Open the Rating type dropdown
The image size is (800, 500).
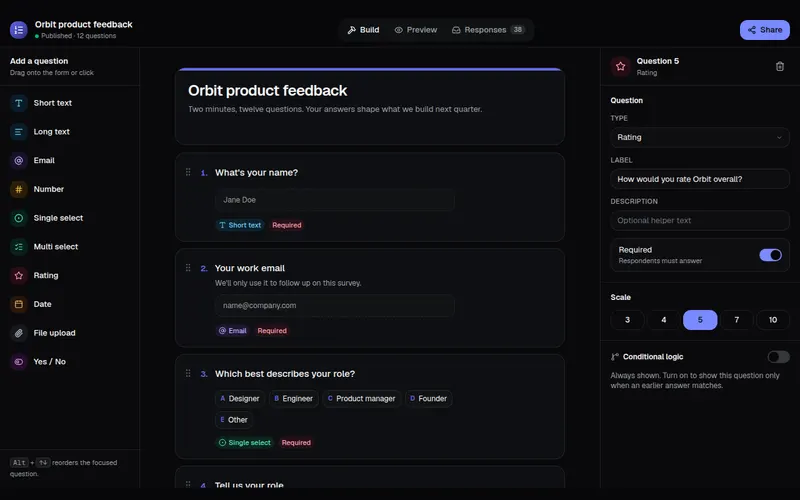coord(699,137)
